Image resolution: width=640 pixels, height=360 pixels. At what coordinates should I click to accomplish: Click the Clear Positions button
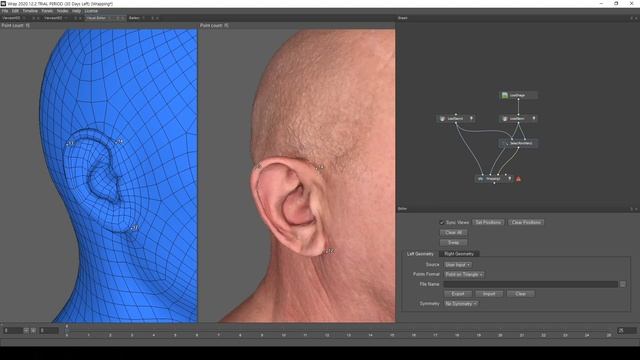pos(526,222)
